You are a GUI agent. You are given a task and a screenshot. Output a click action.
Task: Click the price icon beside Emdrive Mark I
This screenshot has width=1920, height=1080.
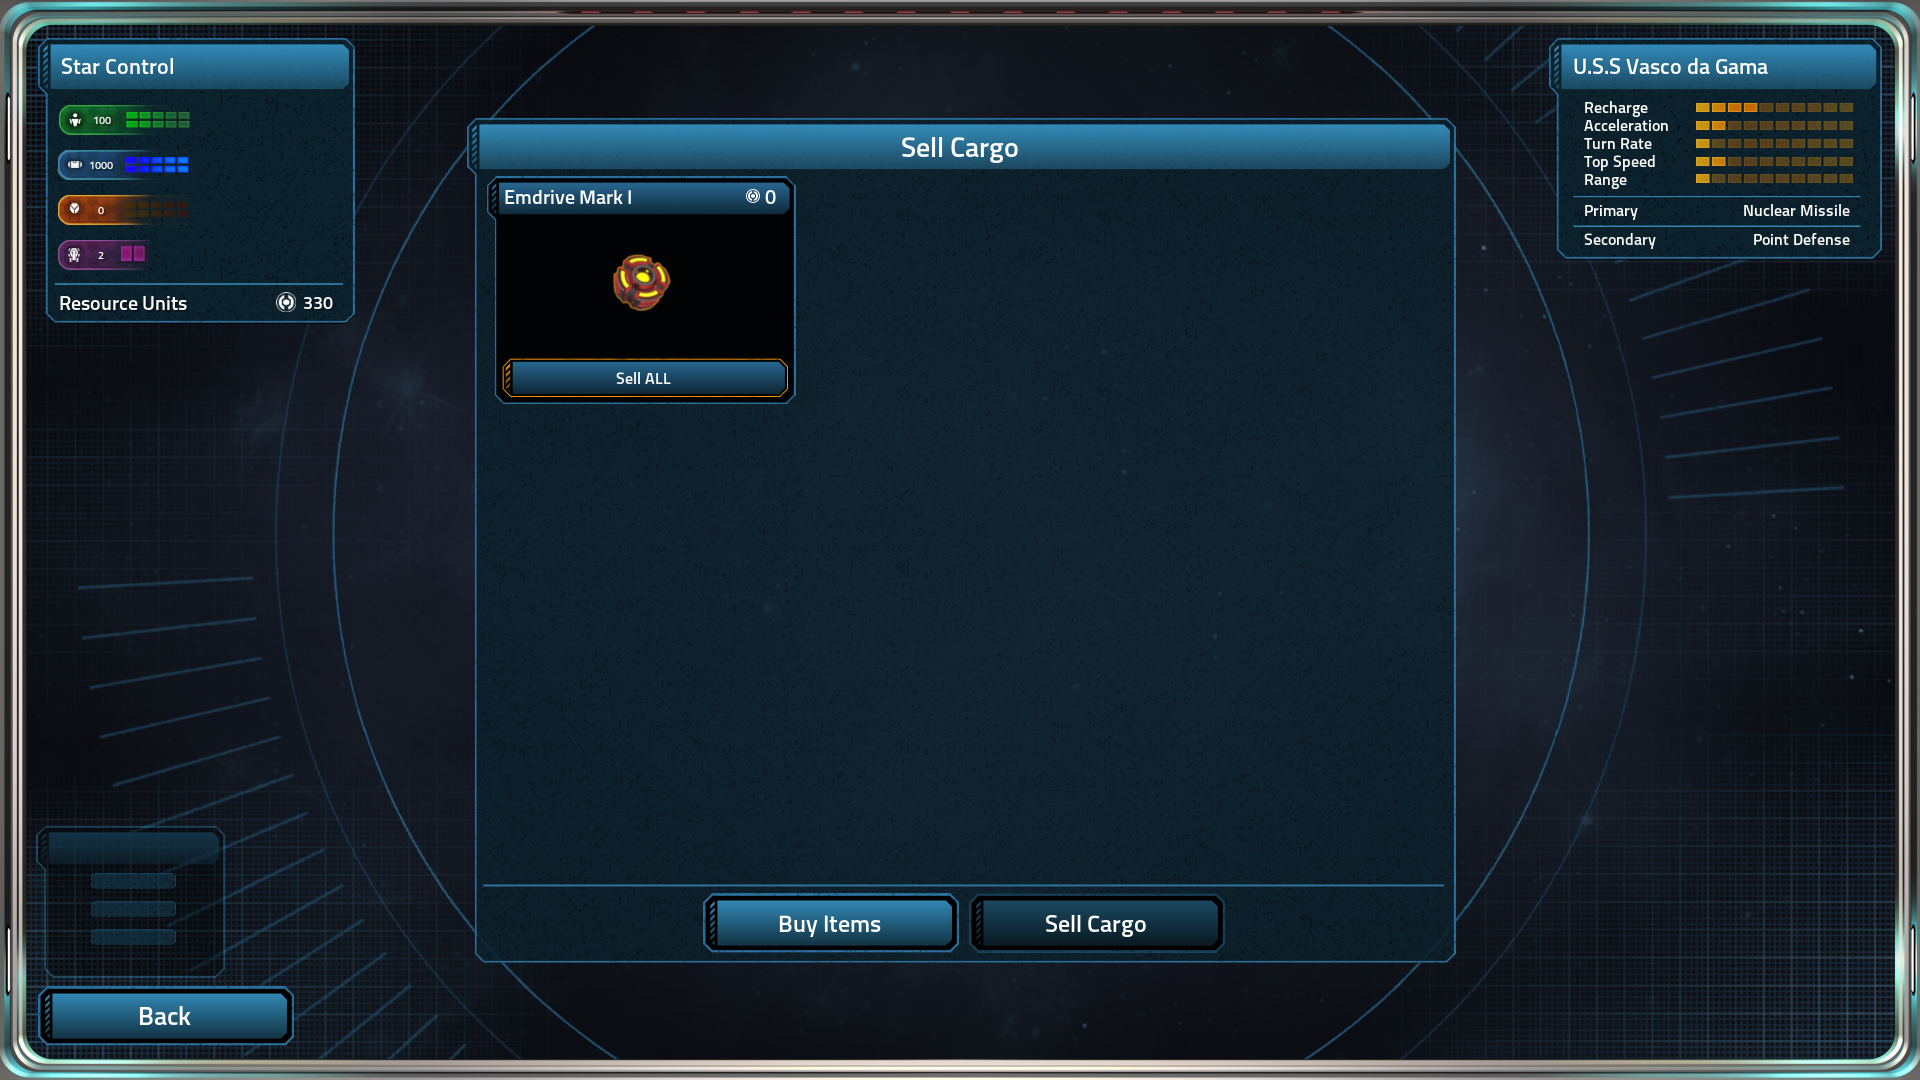click(x=753, y=197)
